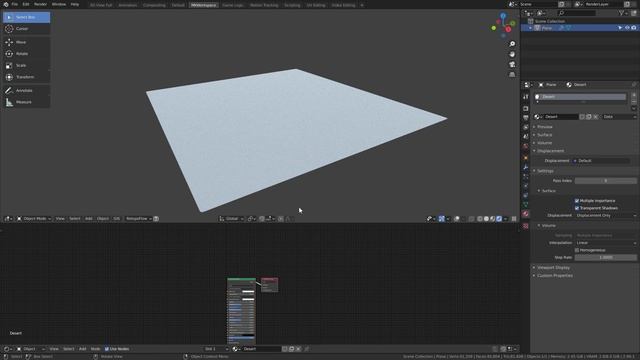The height and width of the screenshot is (360, 640).
Task: Click the viewport zoom magnifier icon
Action: click(512, 44)
